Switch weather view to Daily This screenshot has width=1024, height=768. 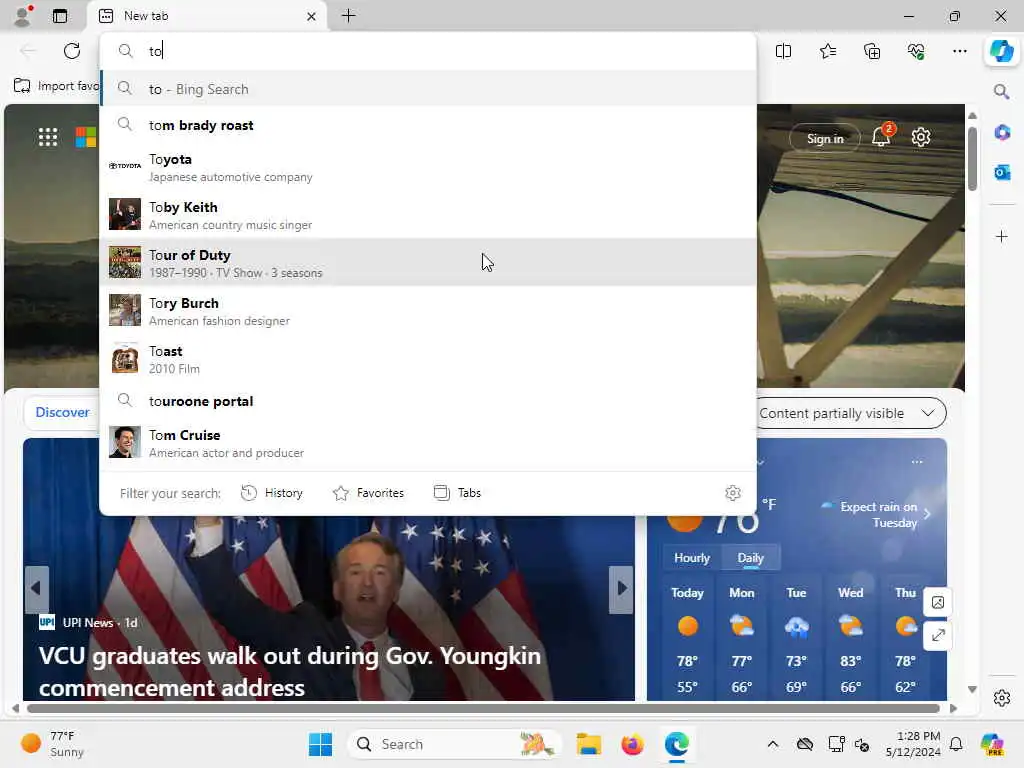pos(750,558)
